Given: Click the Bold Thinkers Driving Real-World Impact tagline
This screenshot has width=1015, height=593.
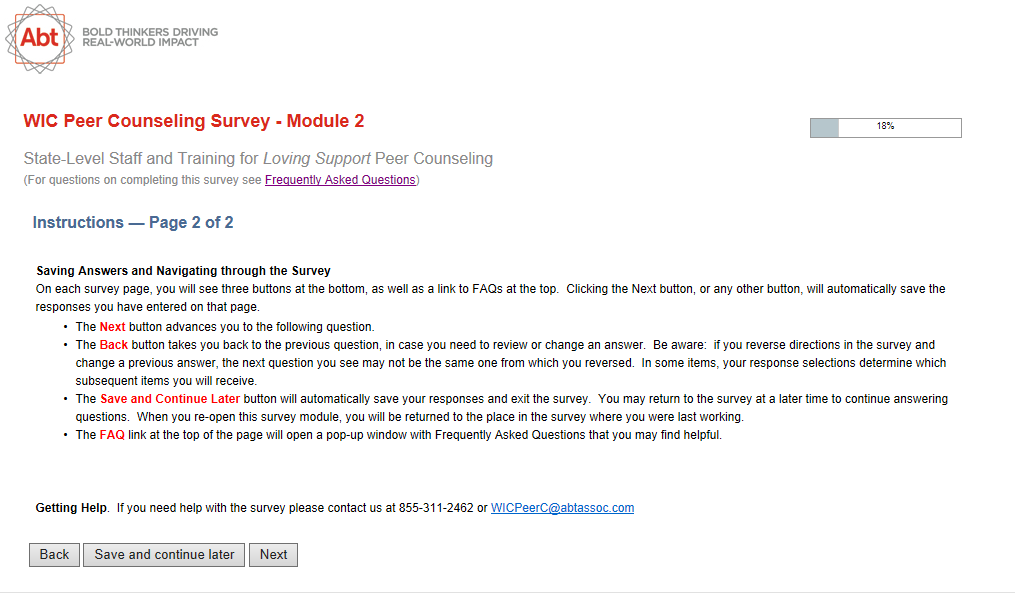Looking at the screenshot, I should point(149,38).
